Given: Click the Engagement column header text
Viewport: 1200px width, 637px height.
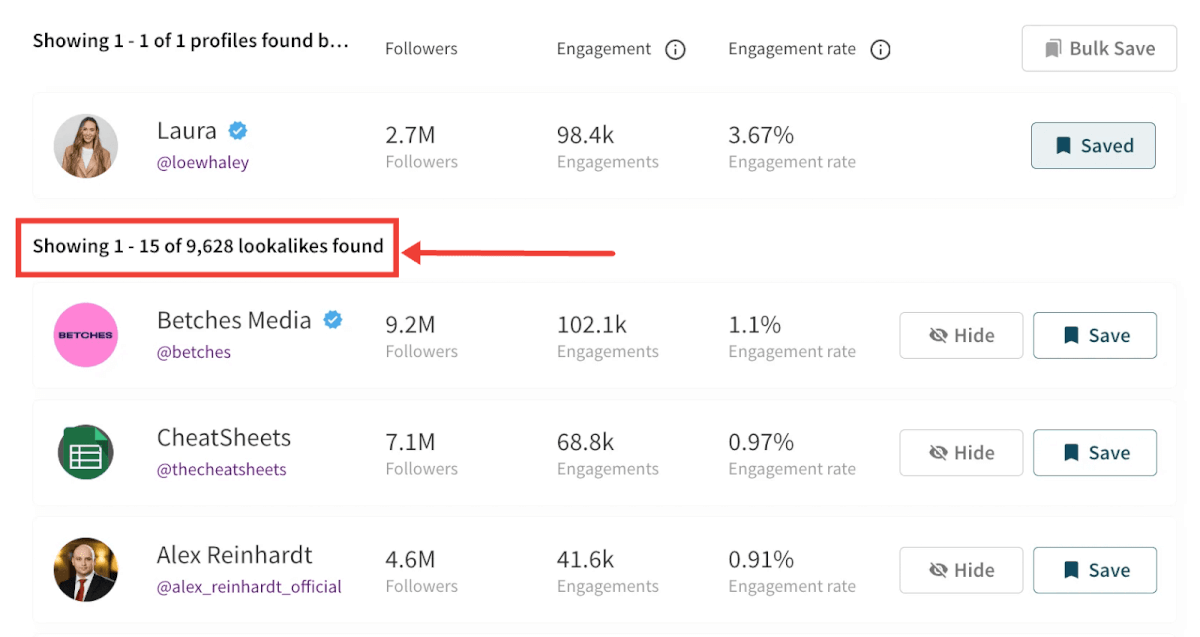Looking at the screenshot, I should pos(604,49).
